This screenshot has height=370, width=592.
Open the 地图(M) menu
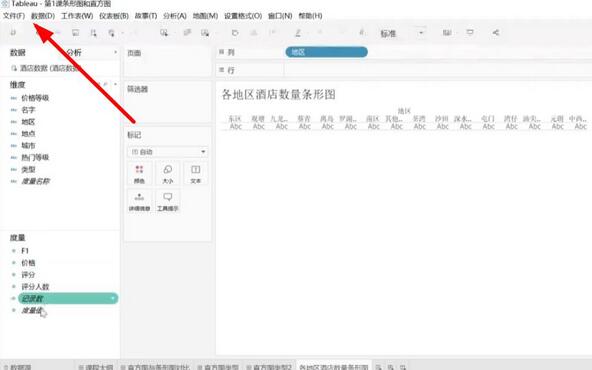pos(205,16)
